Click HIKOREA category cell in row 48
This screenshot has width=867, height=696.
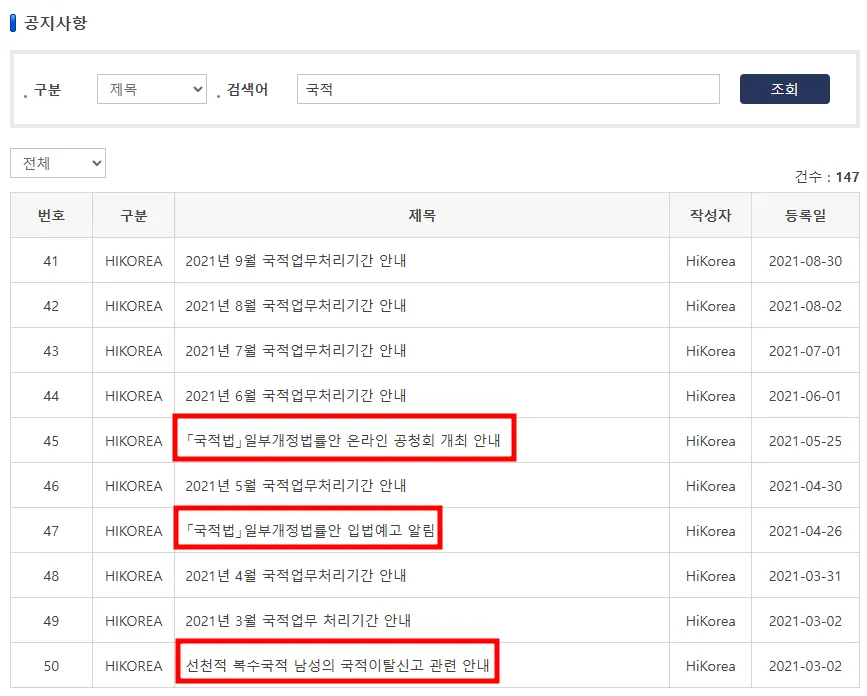(x=134, y=577)
